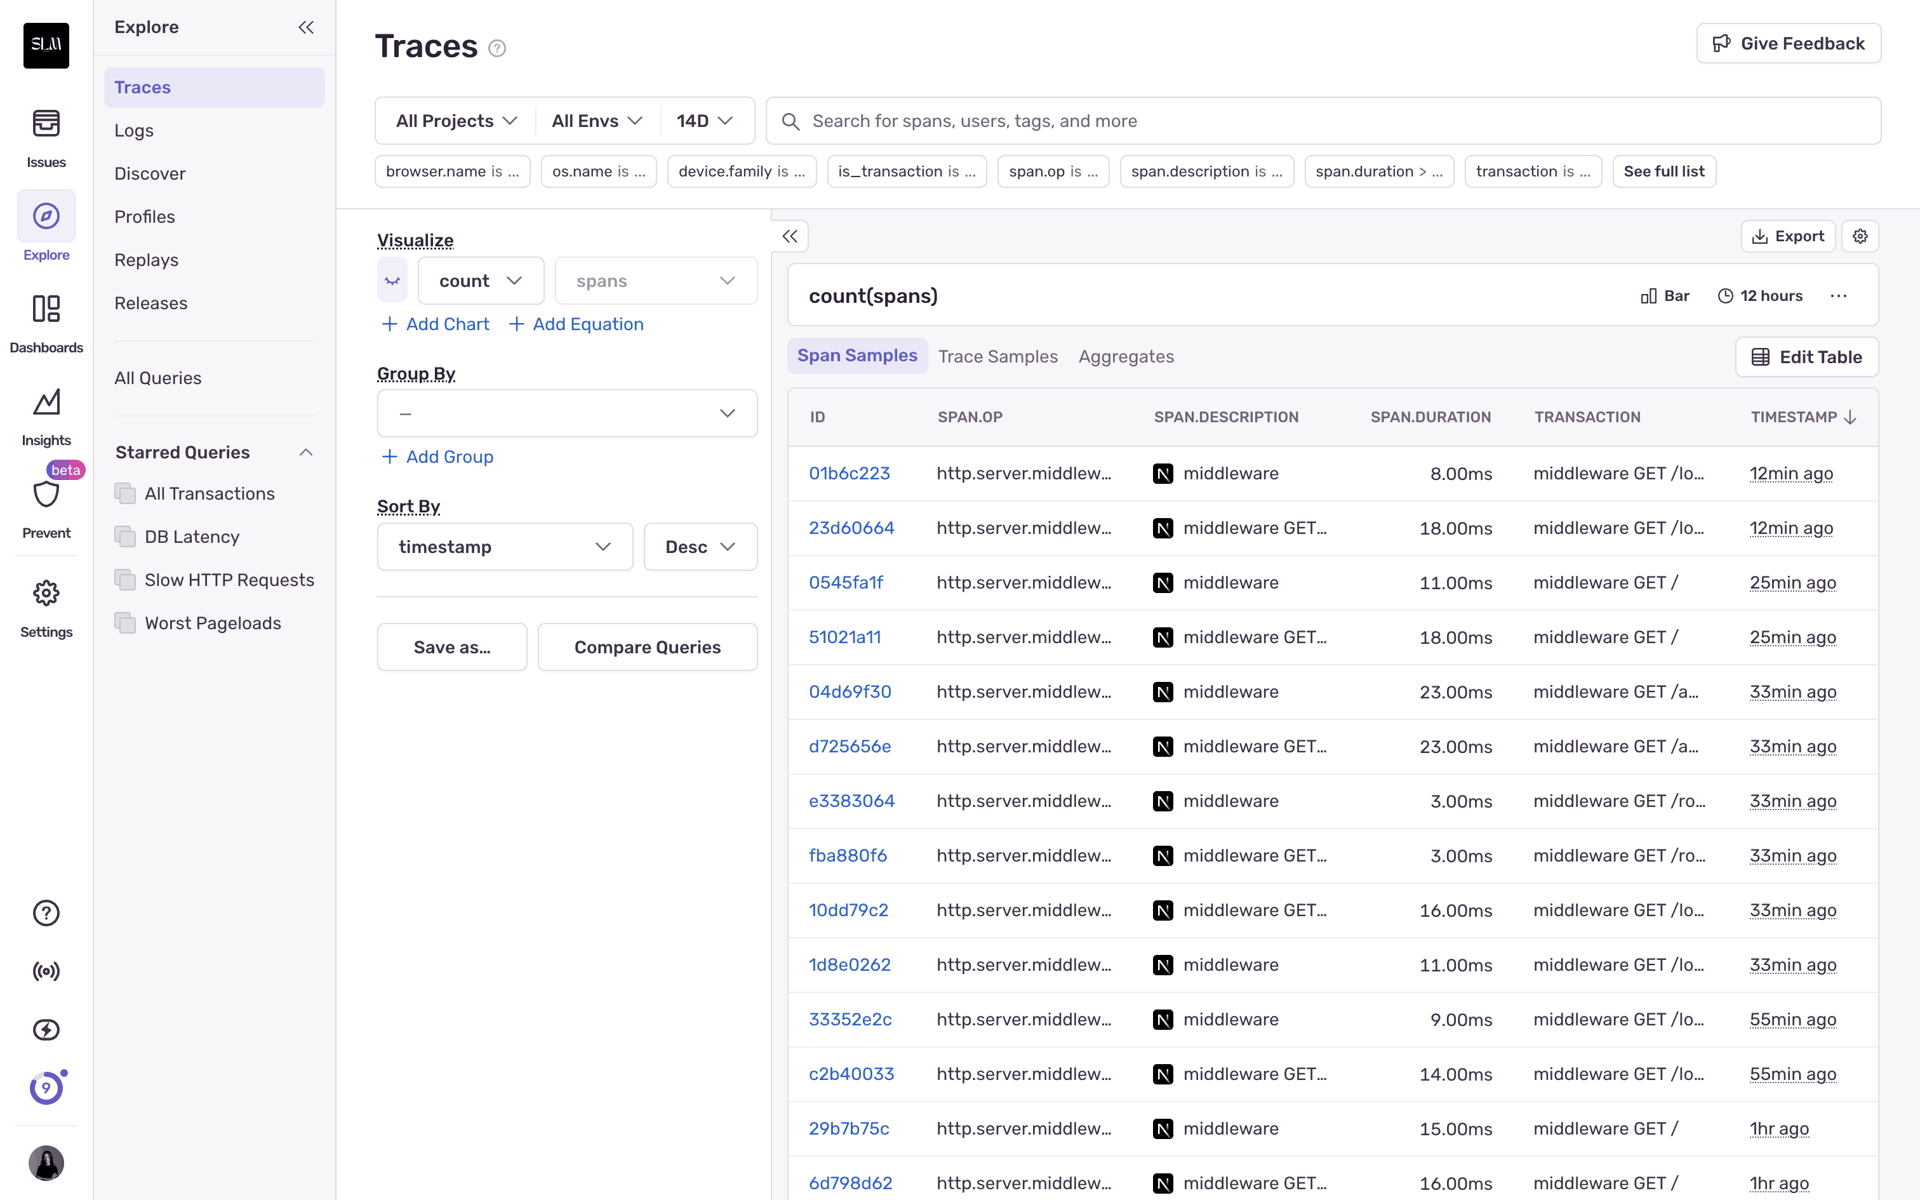
Task: Click the Give Feedback button
Action: (x=1788, y=44)
